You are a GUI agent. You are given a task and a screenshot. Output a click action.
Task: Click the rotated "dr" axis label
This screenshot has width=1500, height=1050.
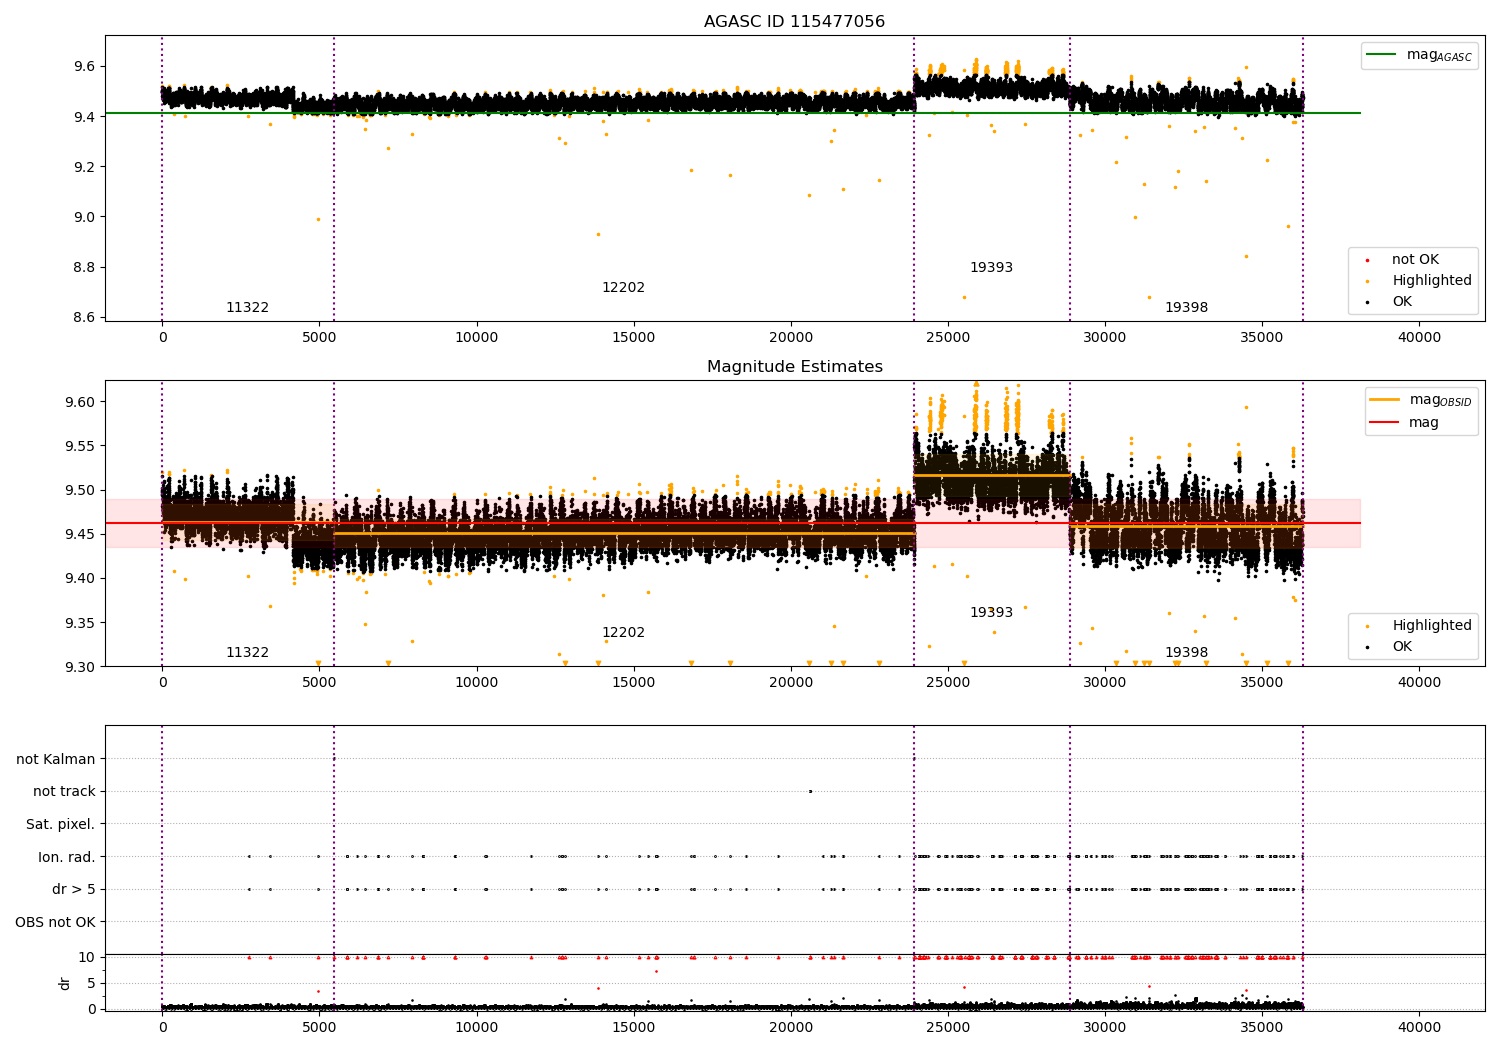point(65,983)
